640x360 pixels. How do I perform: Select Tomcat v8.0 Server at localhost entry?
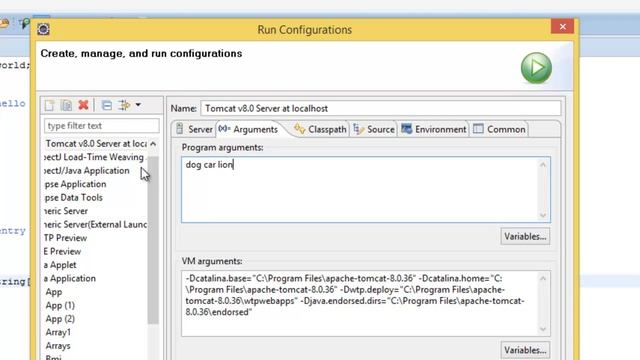point(96,144)
